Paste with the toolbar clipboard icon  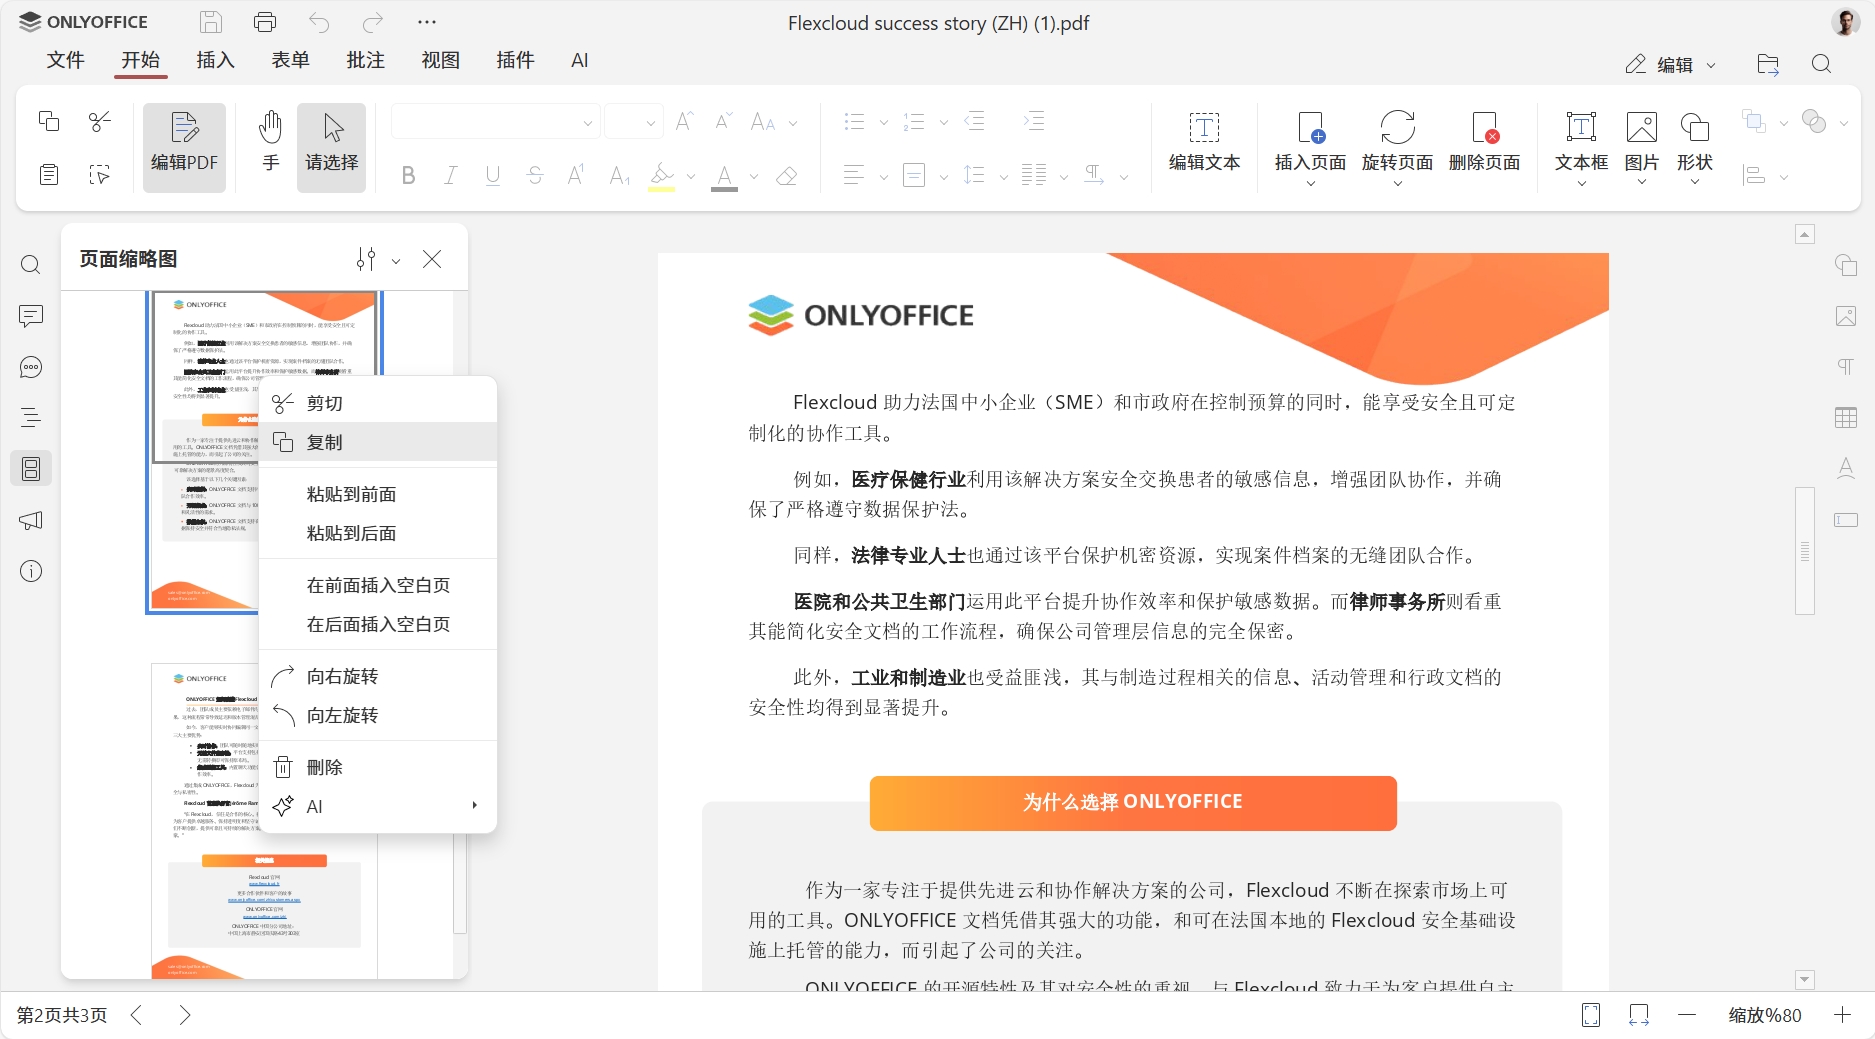48,175
